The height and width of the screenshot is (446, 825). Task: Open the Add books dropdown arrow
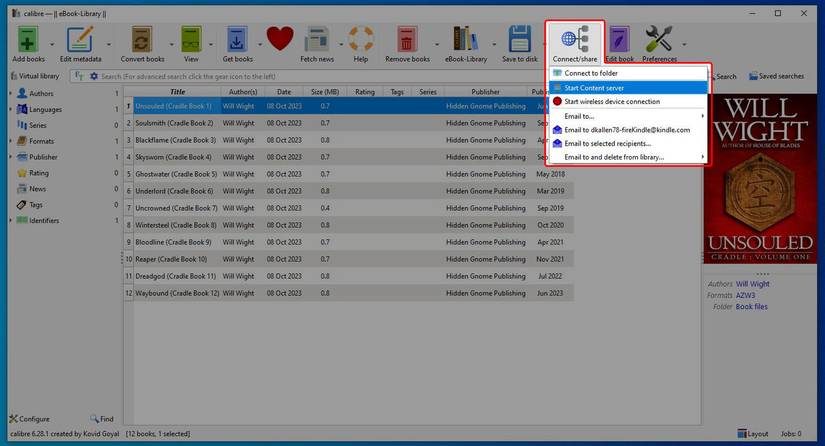click(x=52, y=44)
